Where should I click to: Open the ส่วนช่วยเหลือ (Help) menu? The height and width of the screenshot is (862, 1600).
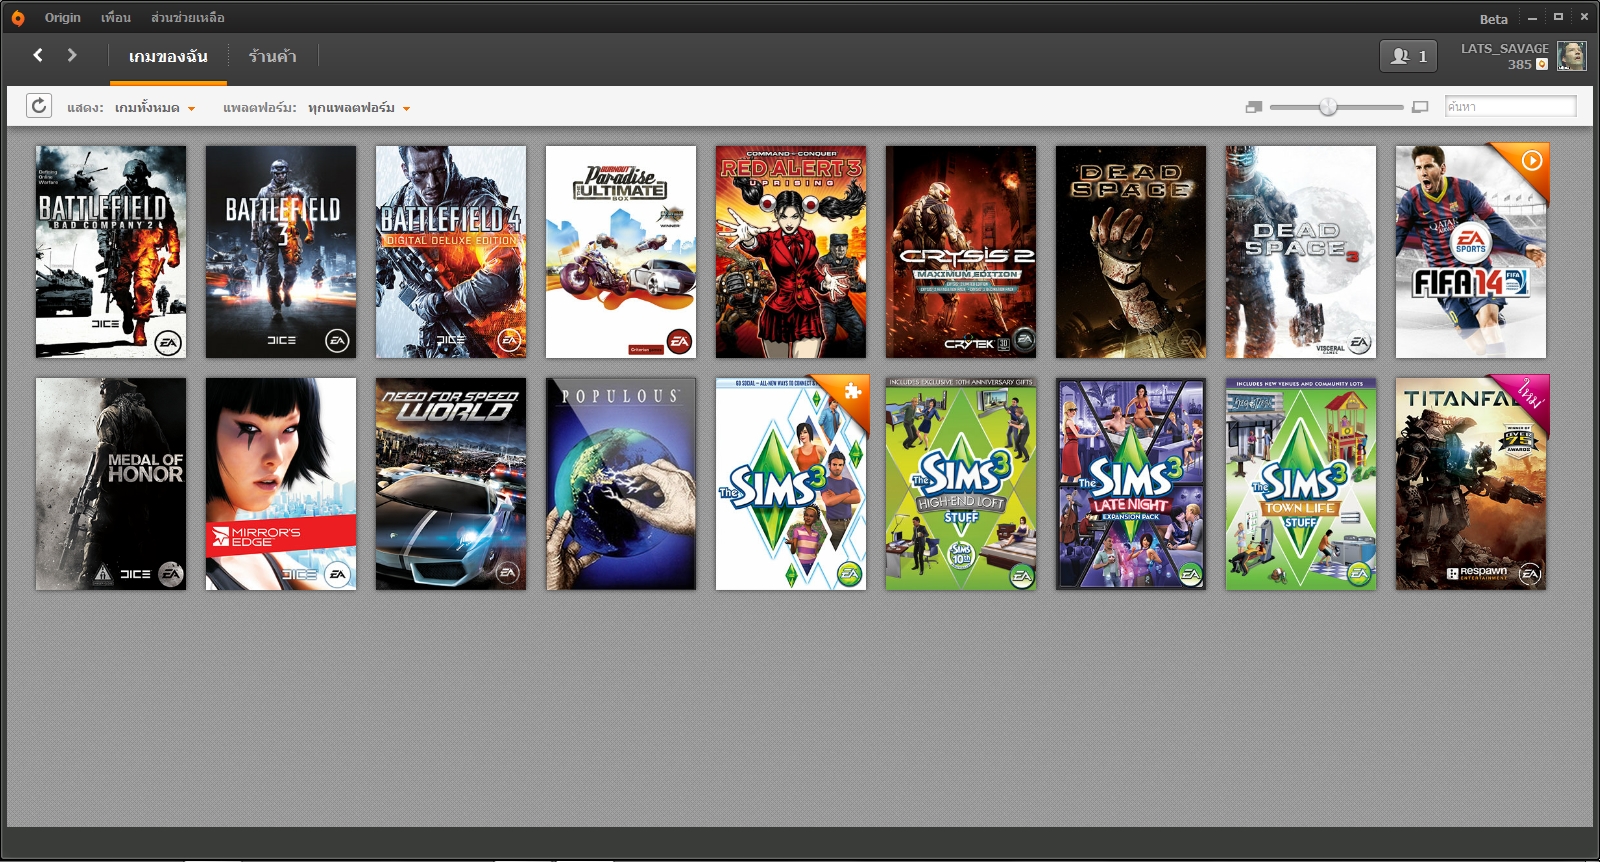188,18
